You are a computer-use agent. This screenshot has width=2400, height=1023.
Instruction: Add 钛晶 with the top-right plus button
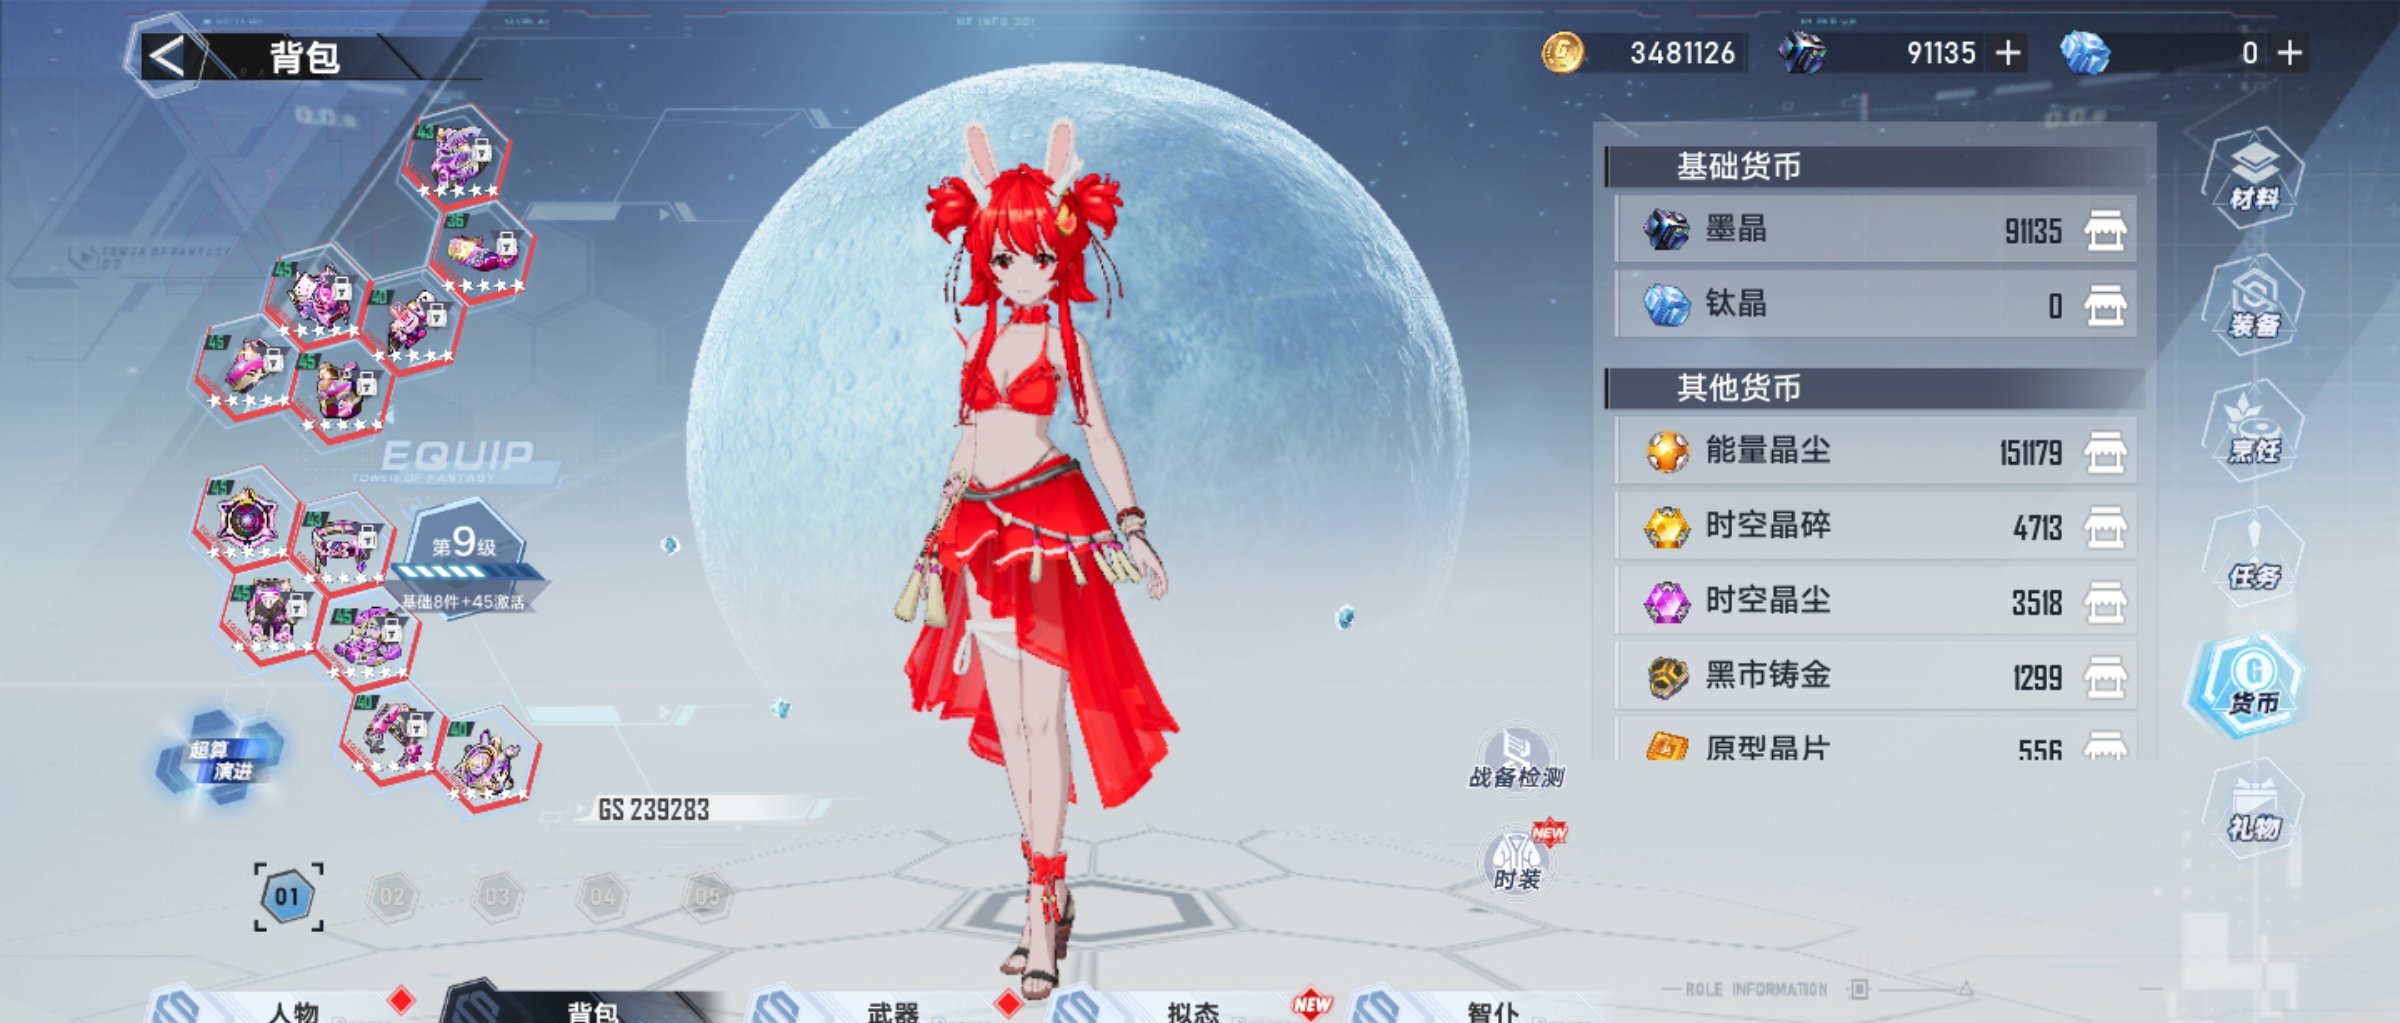click(x=2290, y=53)
